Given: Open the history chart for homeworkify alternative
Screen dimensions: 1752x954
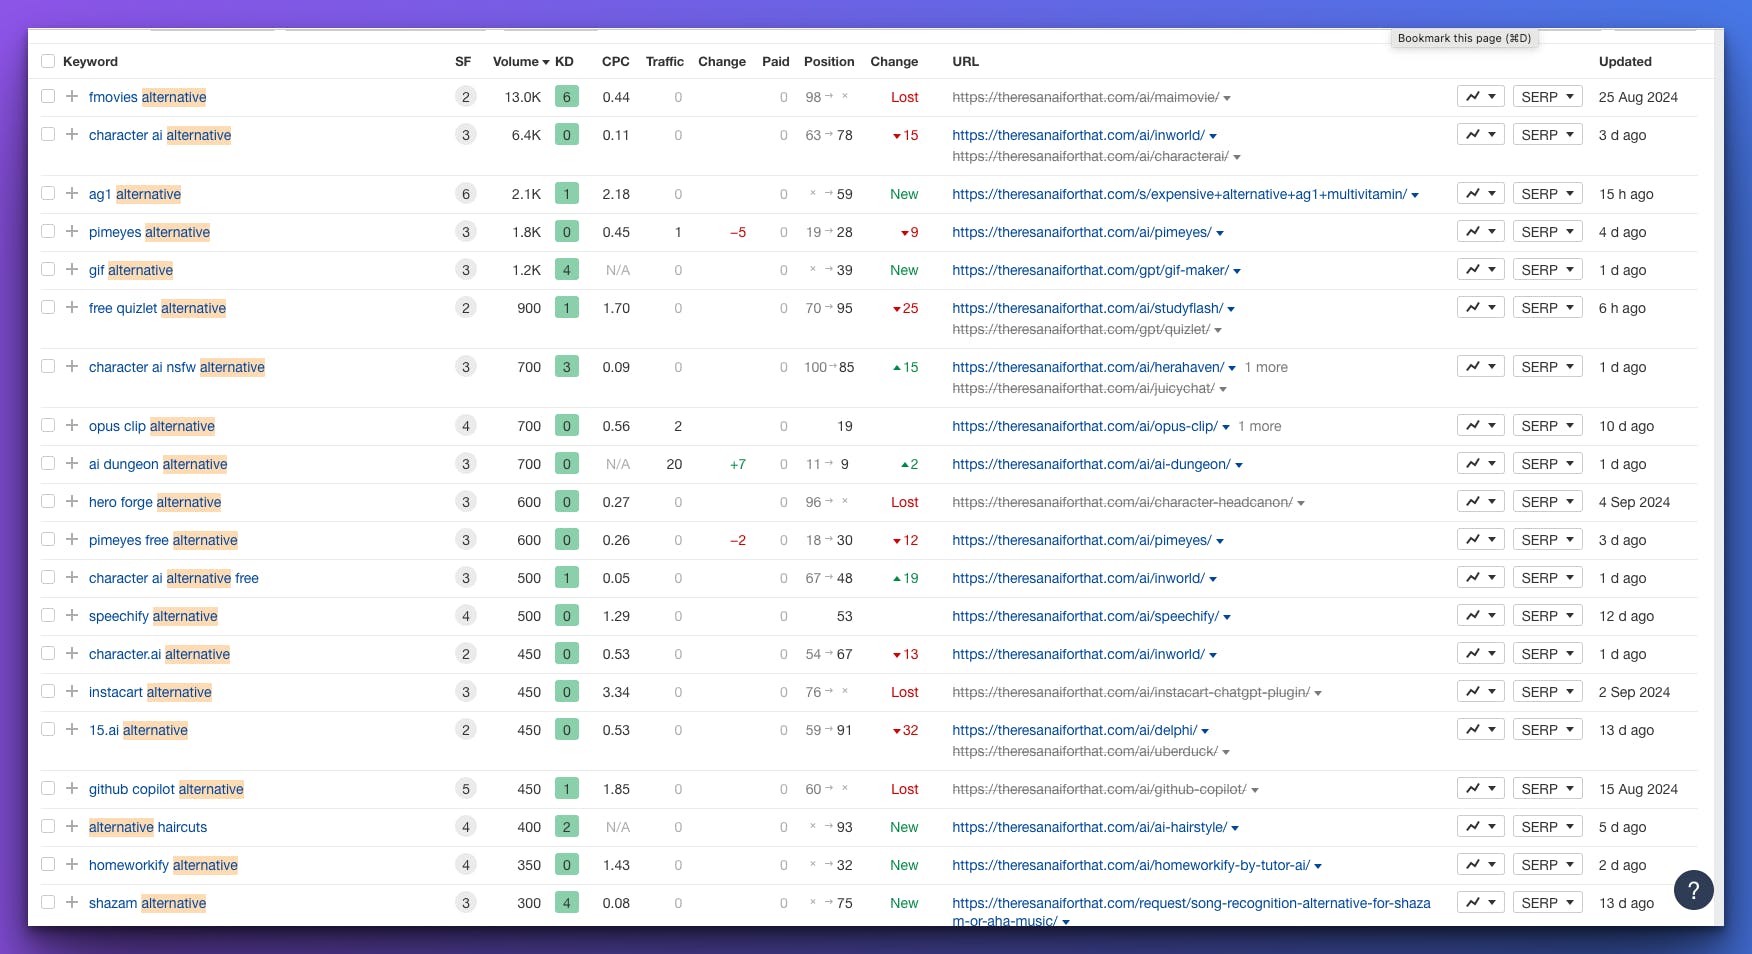Looking at the screenshot, I should [x=1480, y=865].
